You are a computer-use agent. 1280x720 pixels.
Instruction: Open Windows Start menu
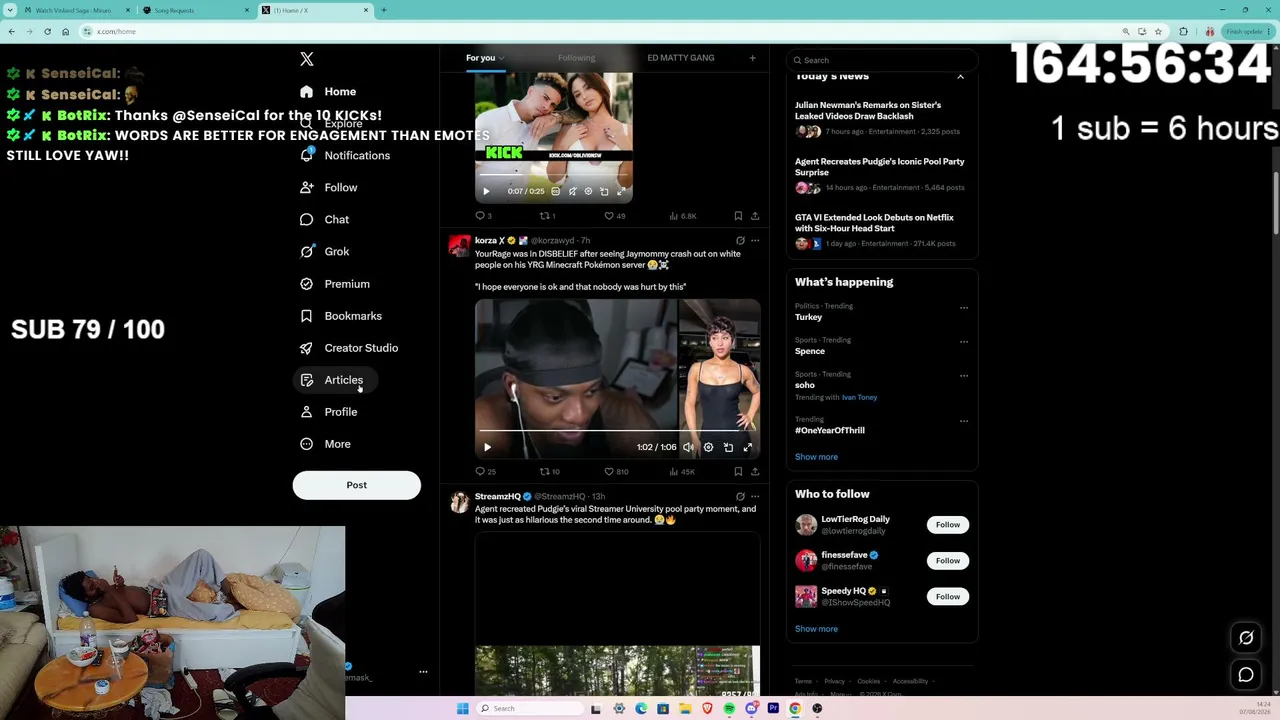click(462, 709)
